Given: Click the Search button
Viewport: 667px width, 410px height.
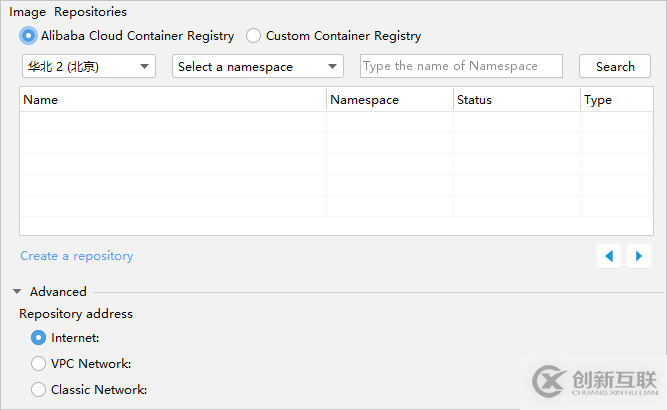Looking at the screenshot, I should tap(615, 66).
